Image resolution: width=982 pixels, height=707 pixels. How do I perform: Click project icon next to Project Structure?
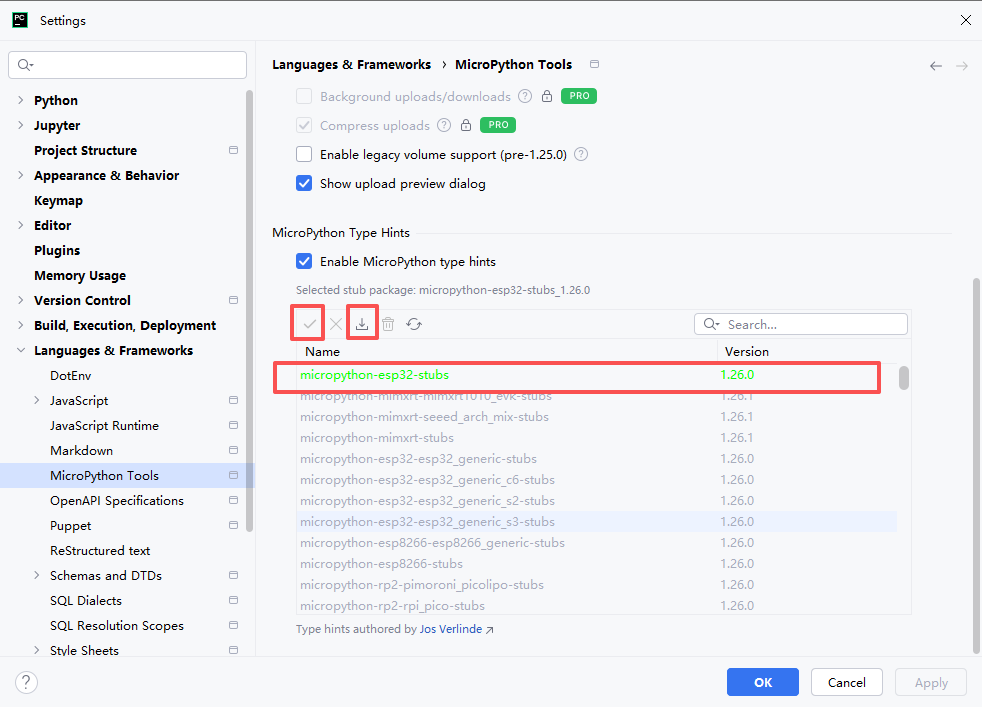pyautogui.click(x=234, y=150)
